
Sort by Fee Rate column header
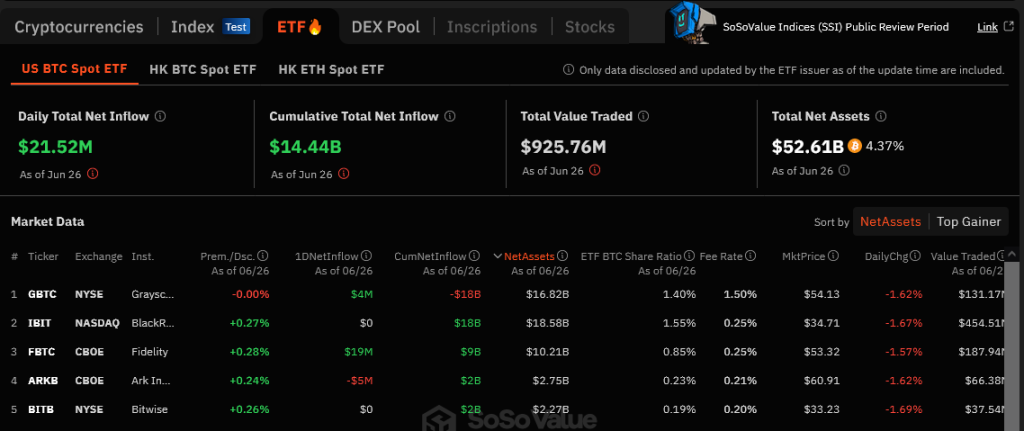click(721, 256)
